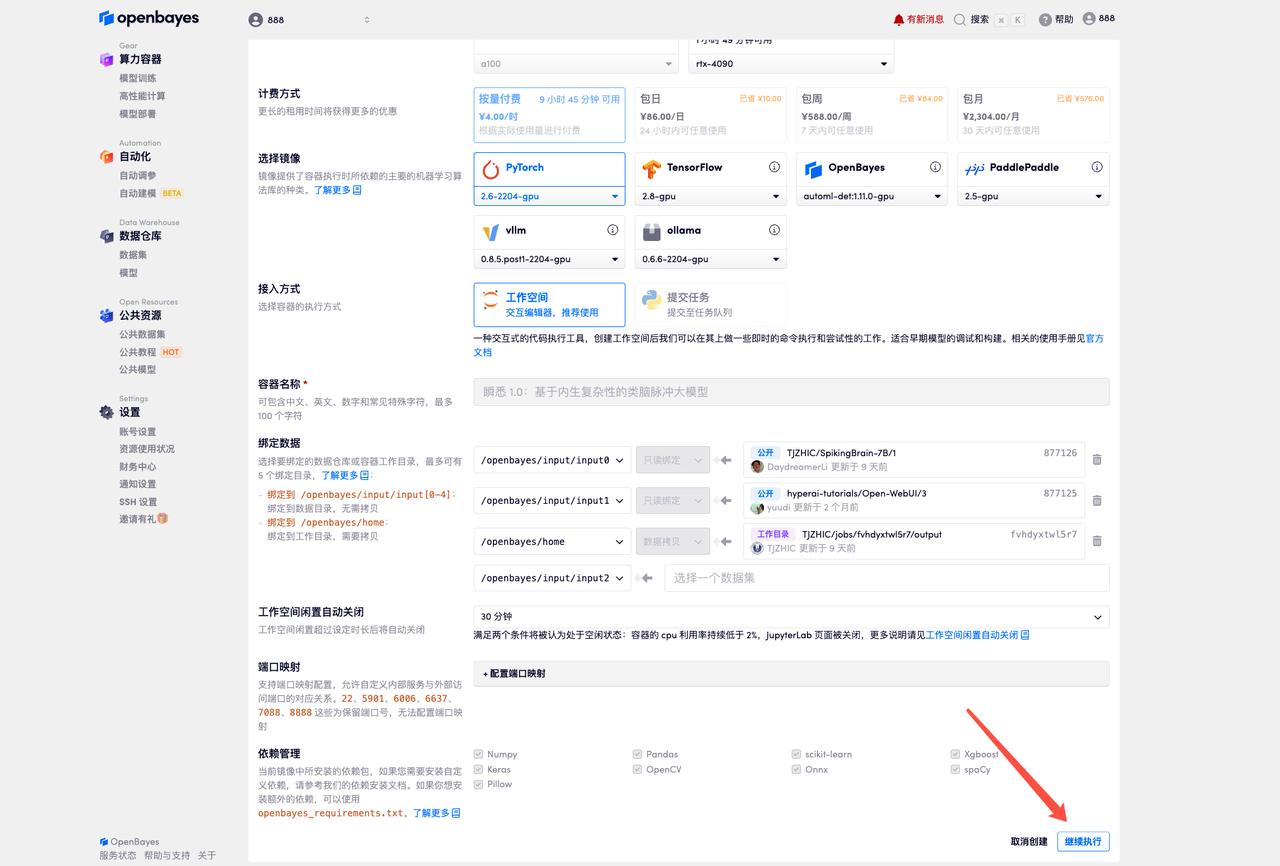Open PaddlePaddle 2.5-gpu version dropdown
Image resolution: width=1280 pixels, height=866 pixels.
[1033, 196]
